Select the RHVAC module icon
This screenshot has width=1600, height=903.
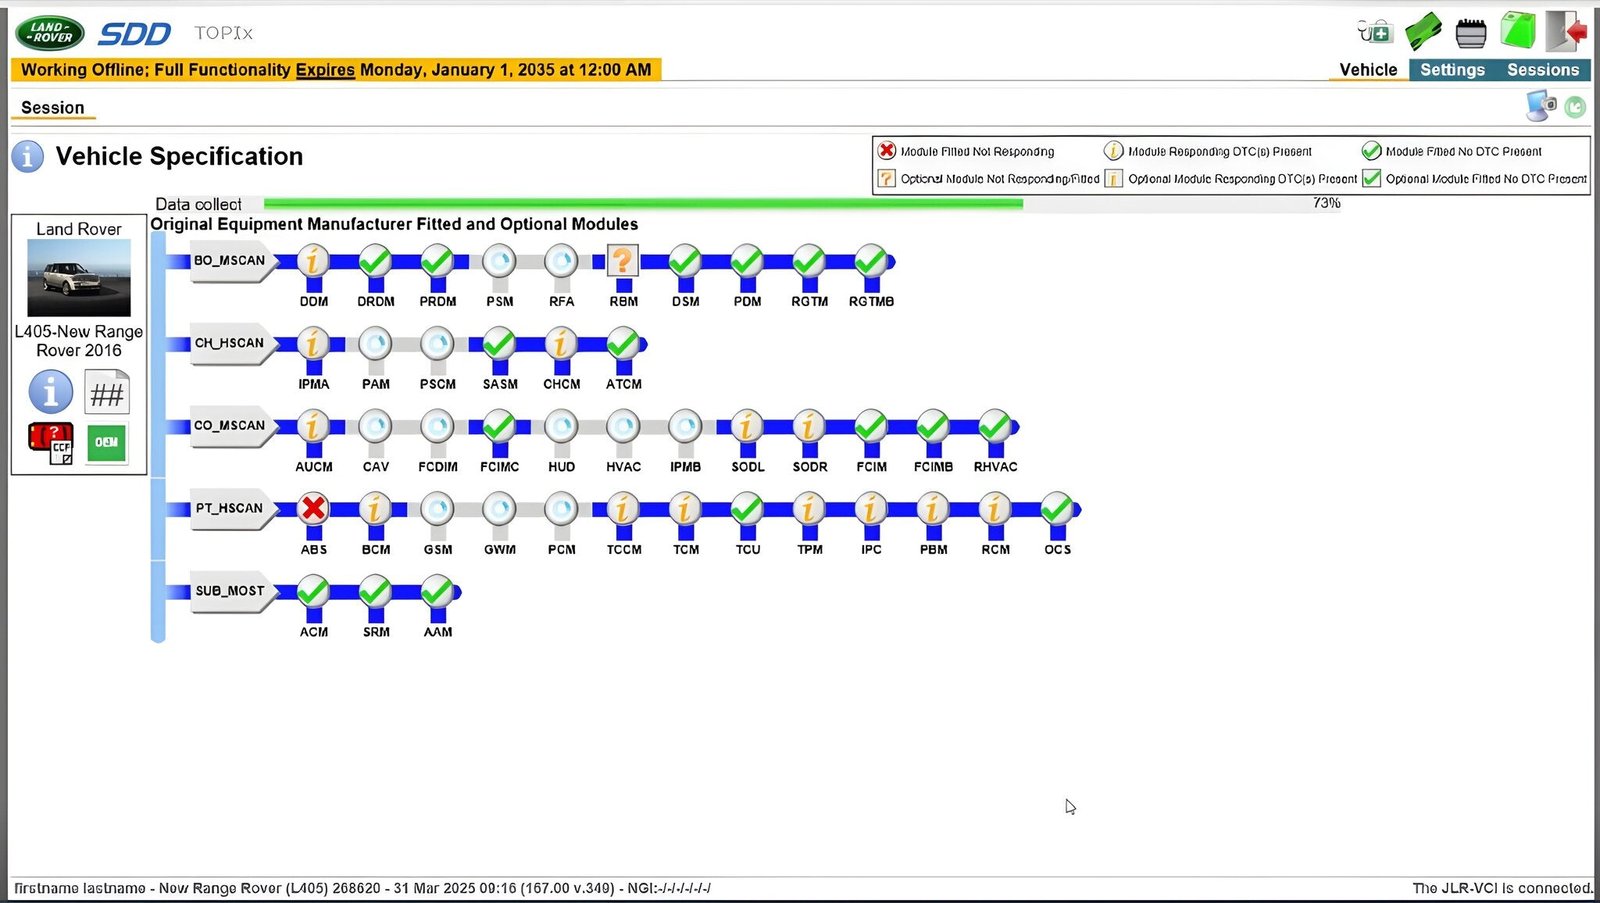995,428
